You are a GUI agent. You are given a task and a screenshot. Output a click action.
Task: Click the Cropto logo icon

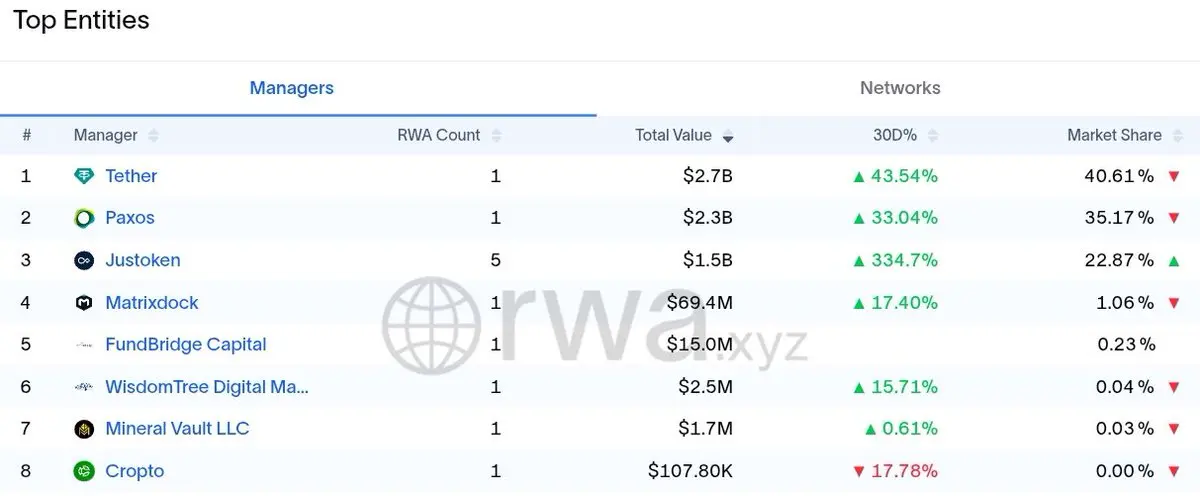(x=84, y=471)
